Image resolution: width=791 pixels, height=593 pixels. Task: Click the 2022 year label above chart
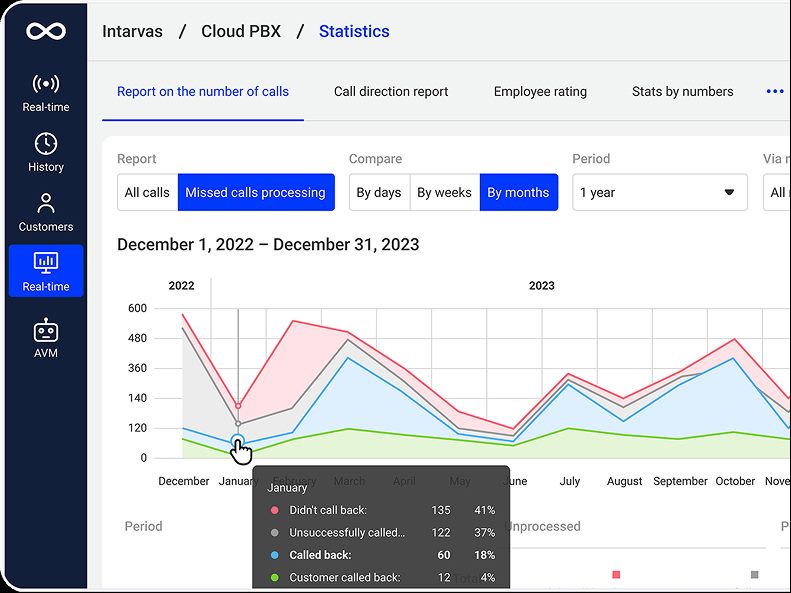[182, 285]
